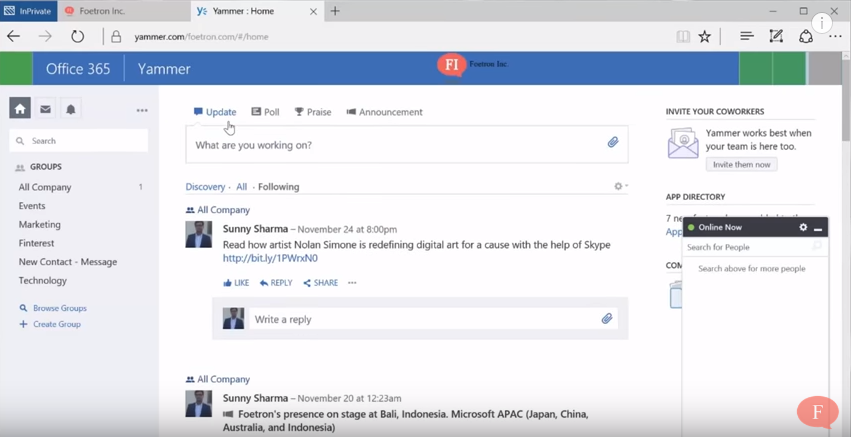Open Sunny Sharma's avatar on November 24 post

[x=199, y=234]
